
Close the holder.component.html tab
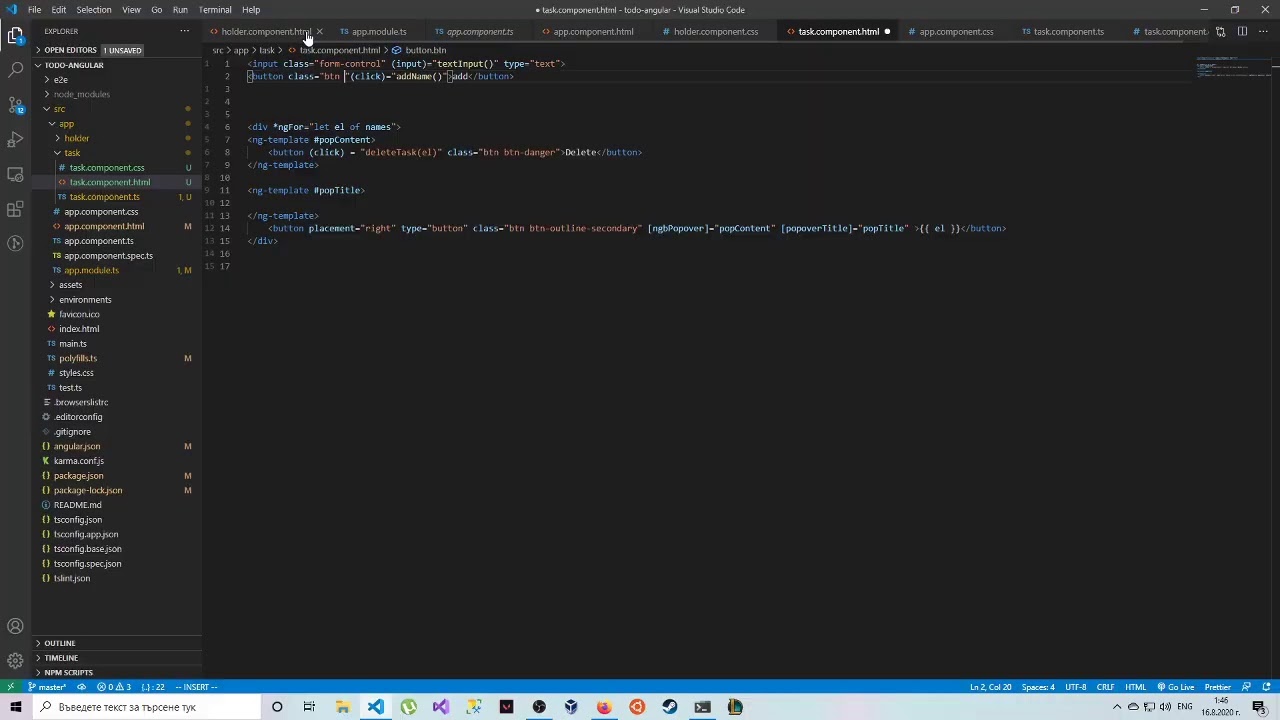click(x=319, y=31)
